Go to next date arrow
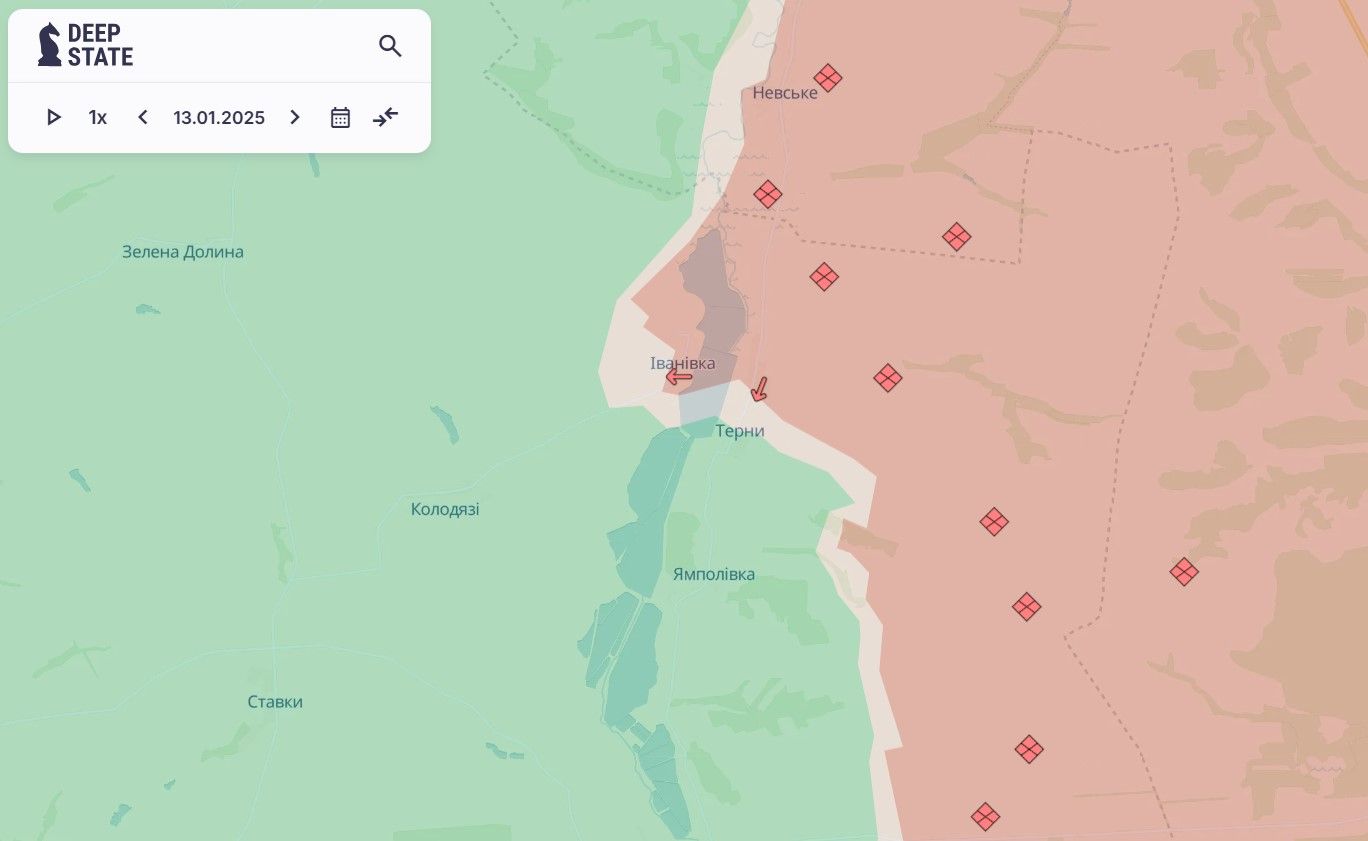 294,118
